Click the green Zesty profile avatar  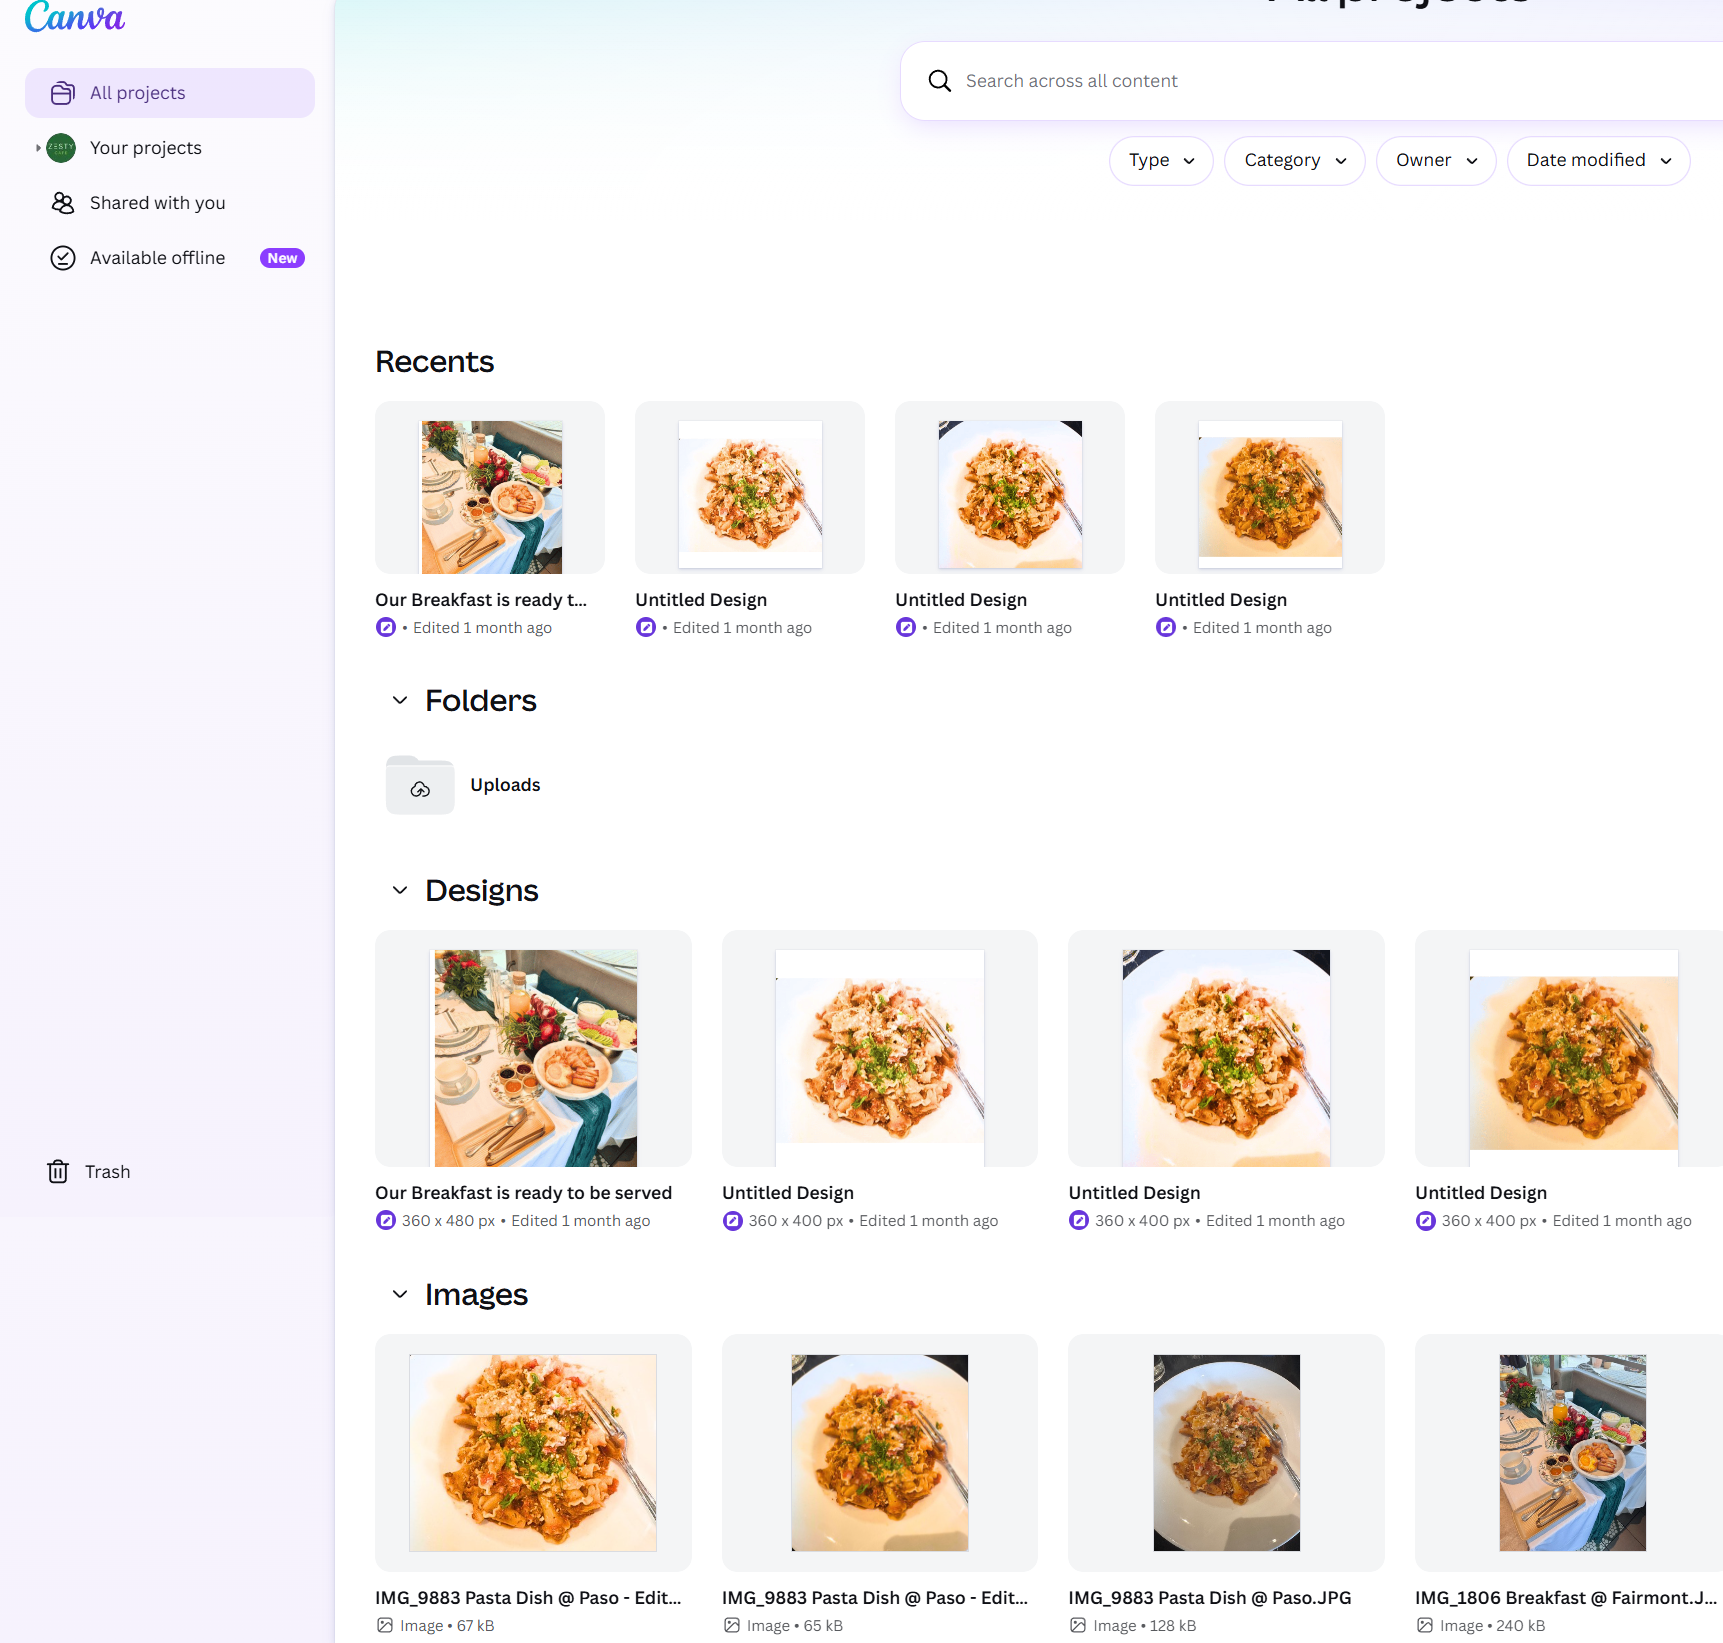pyautogui.click(x=62, y=148)
